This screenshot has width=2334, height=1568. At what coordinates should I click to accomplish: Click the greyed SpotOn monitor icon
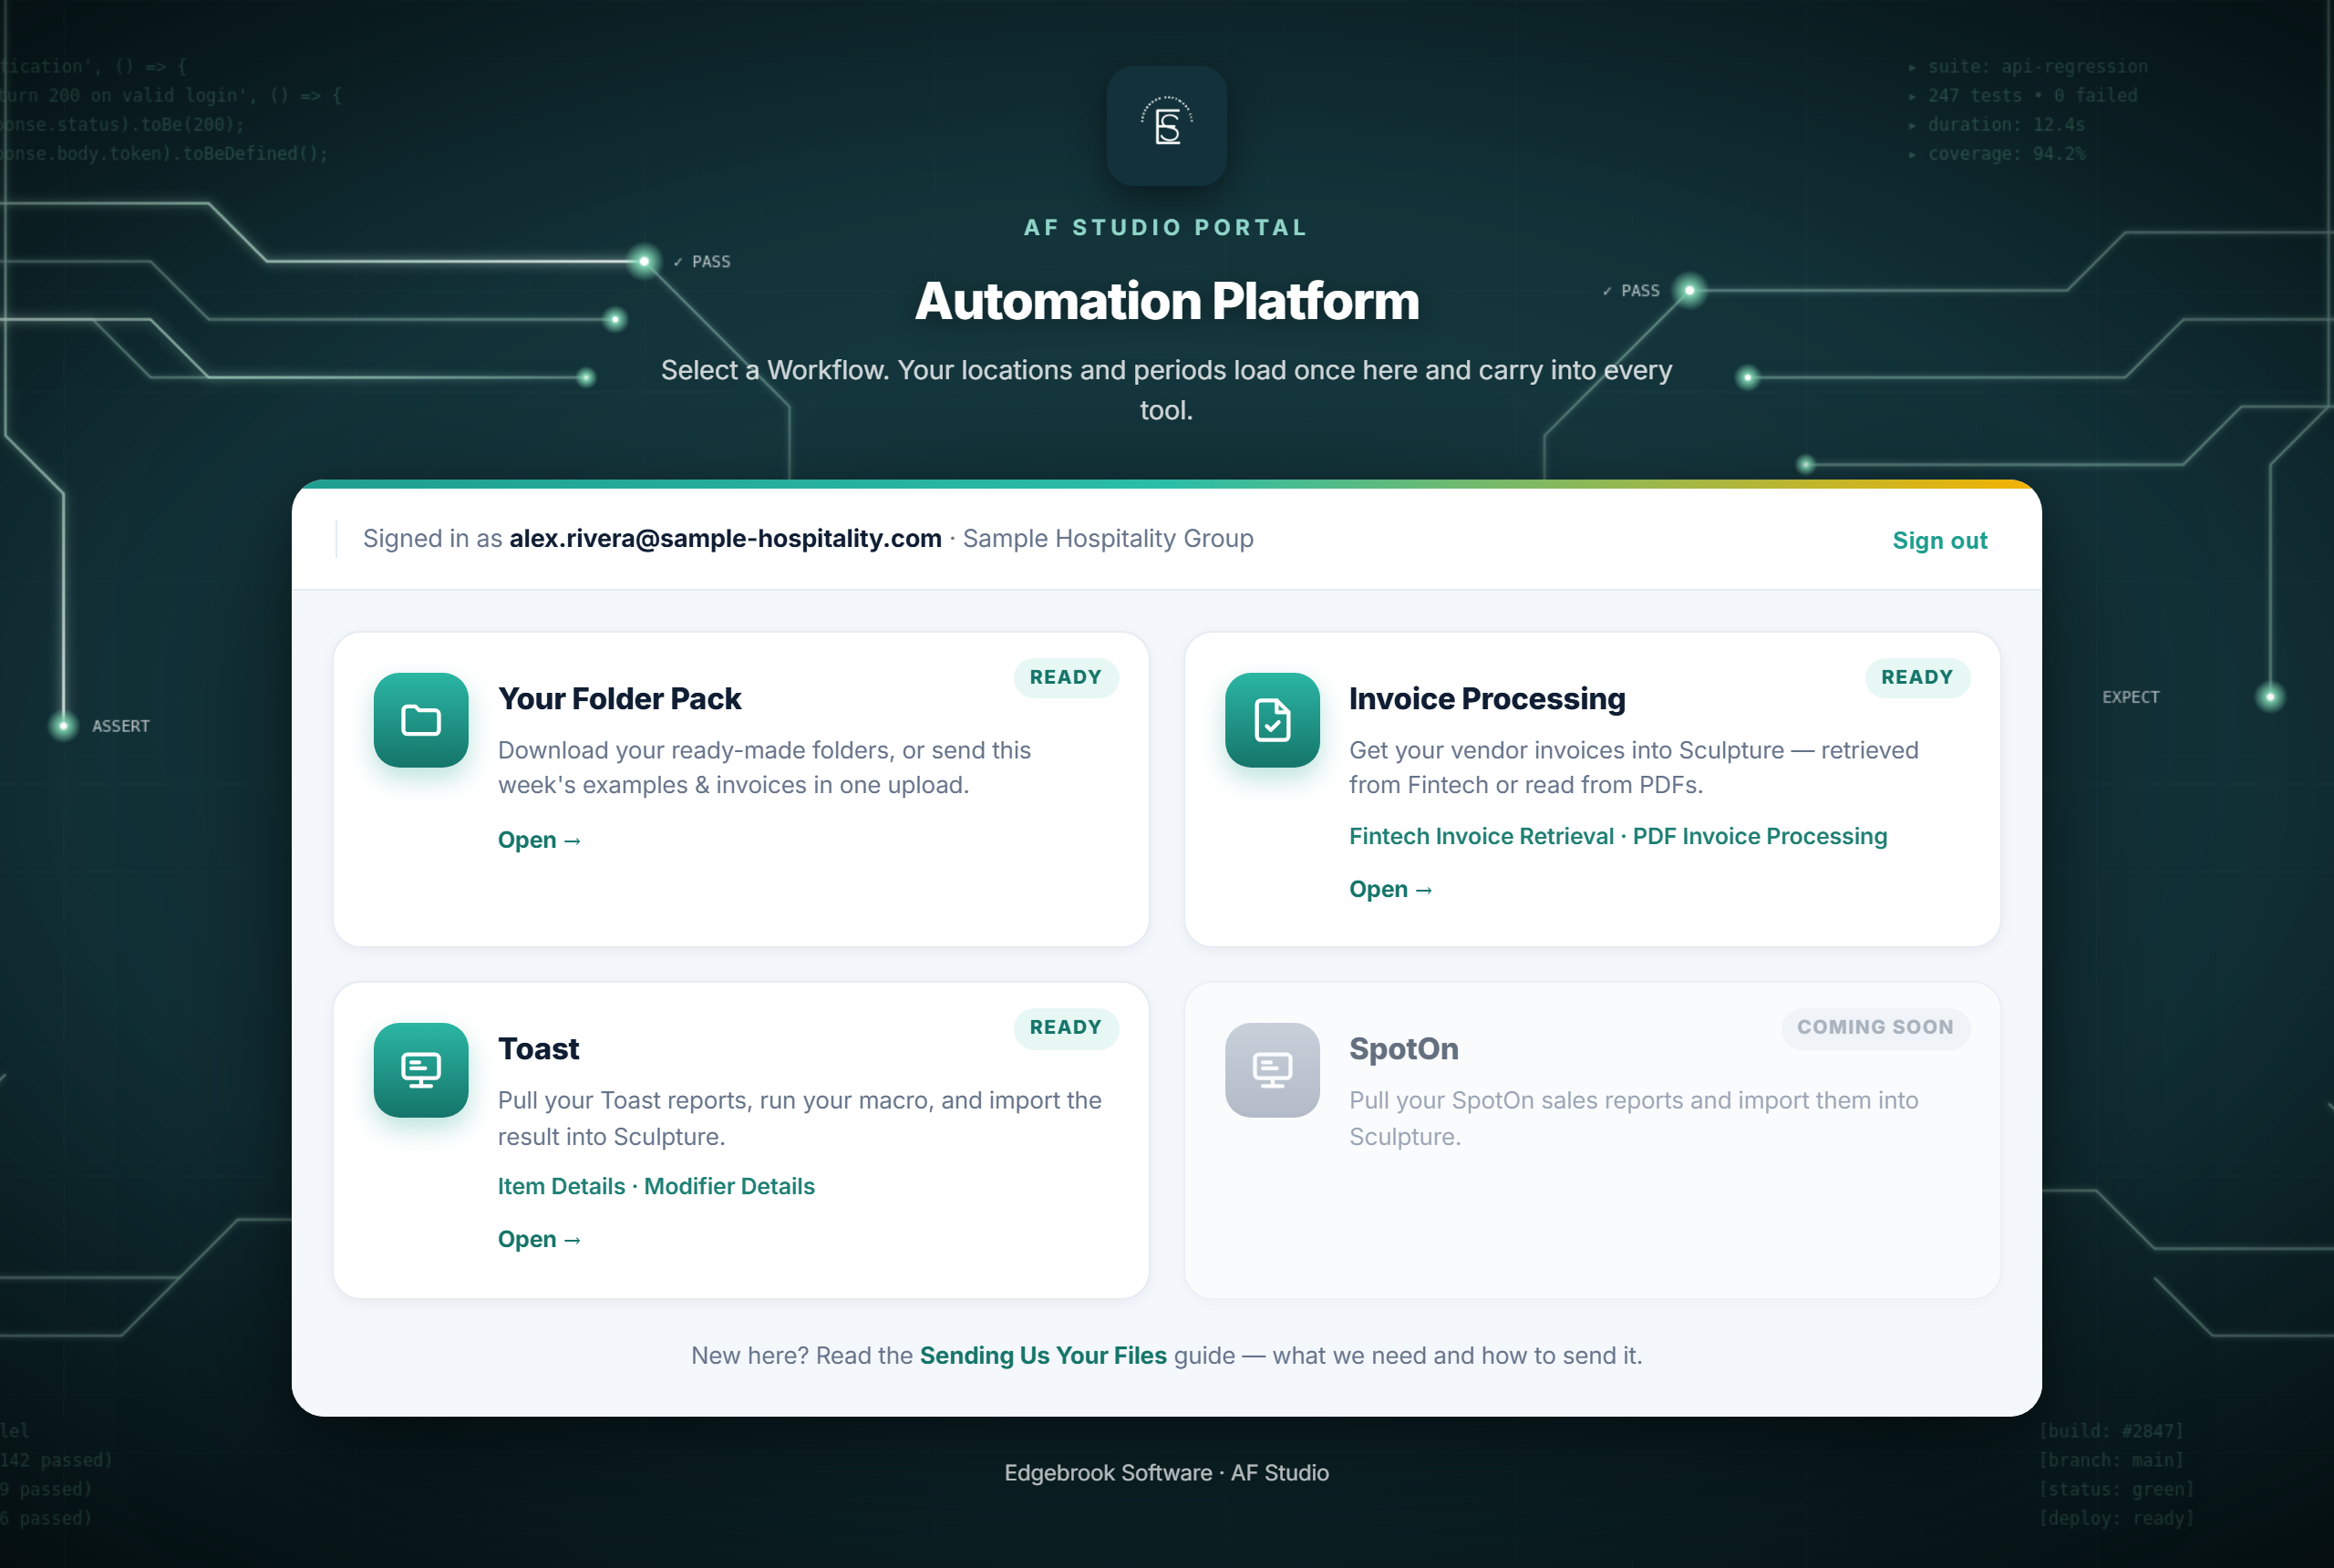[x=1272, y=1070]
